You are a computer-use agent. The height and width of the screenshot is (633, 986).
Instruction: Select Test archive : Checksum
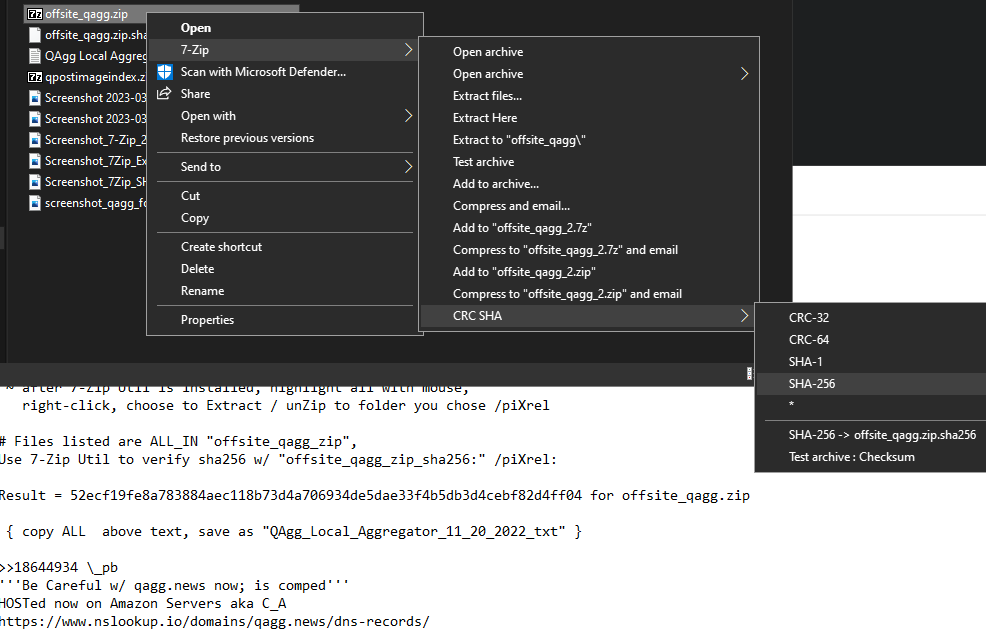(872, 456)
